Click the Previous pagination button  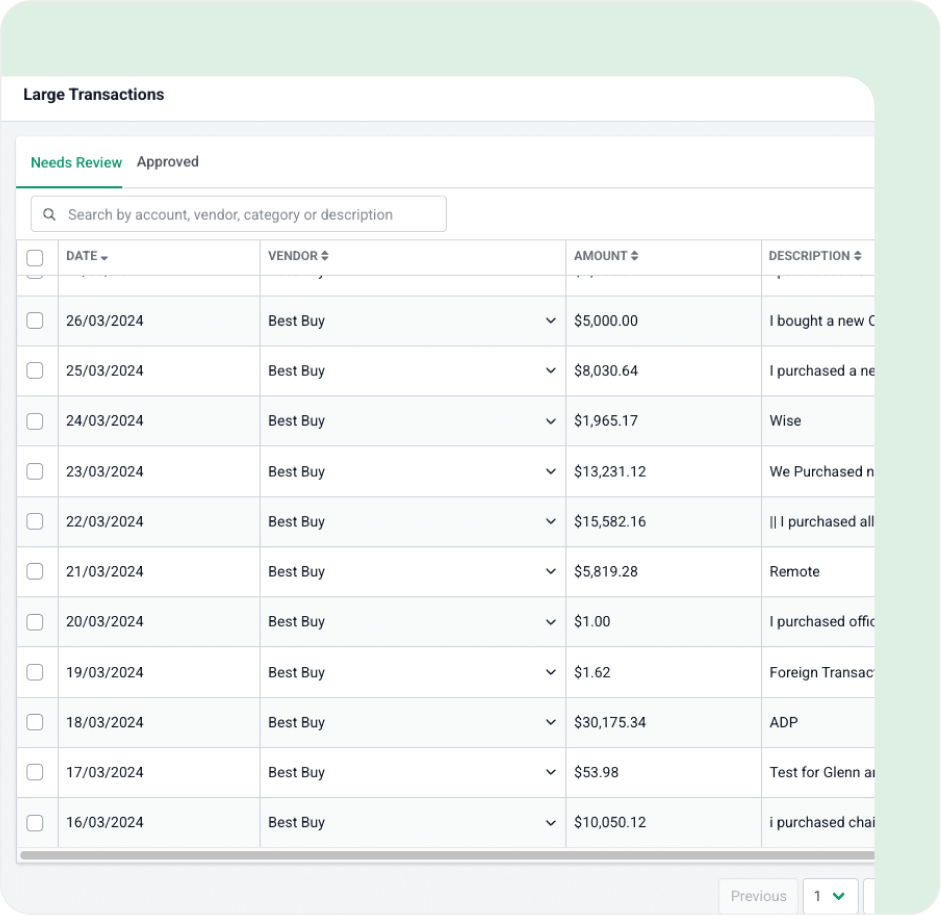(758, 896)
